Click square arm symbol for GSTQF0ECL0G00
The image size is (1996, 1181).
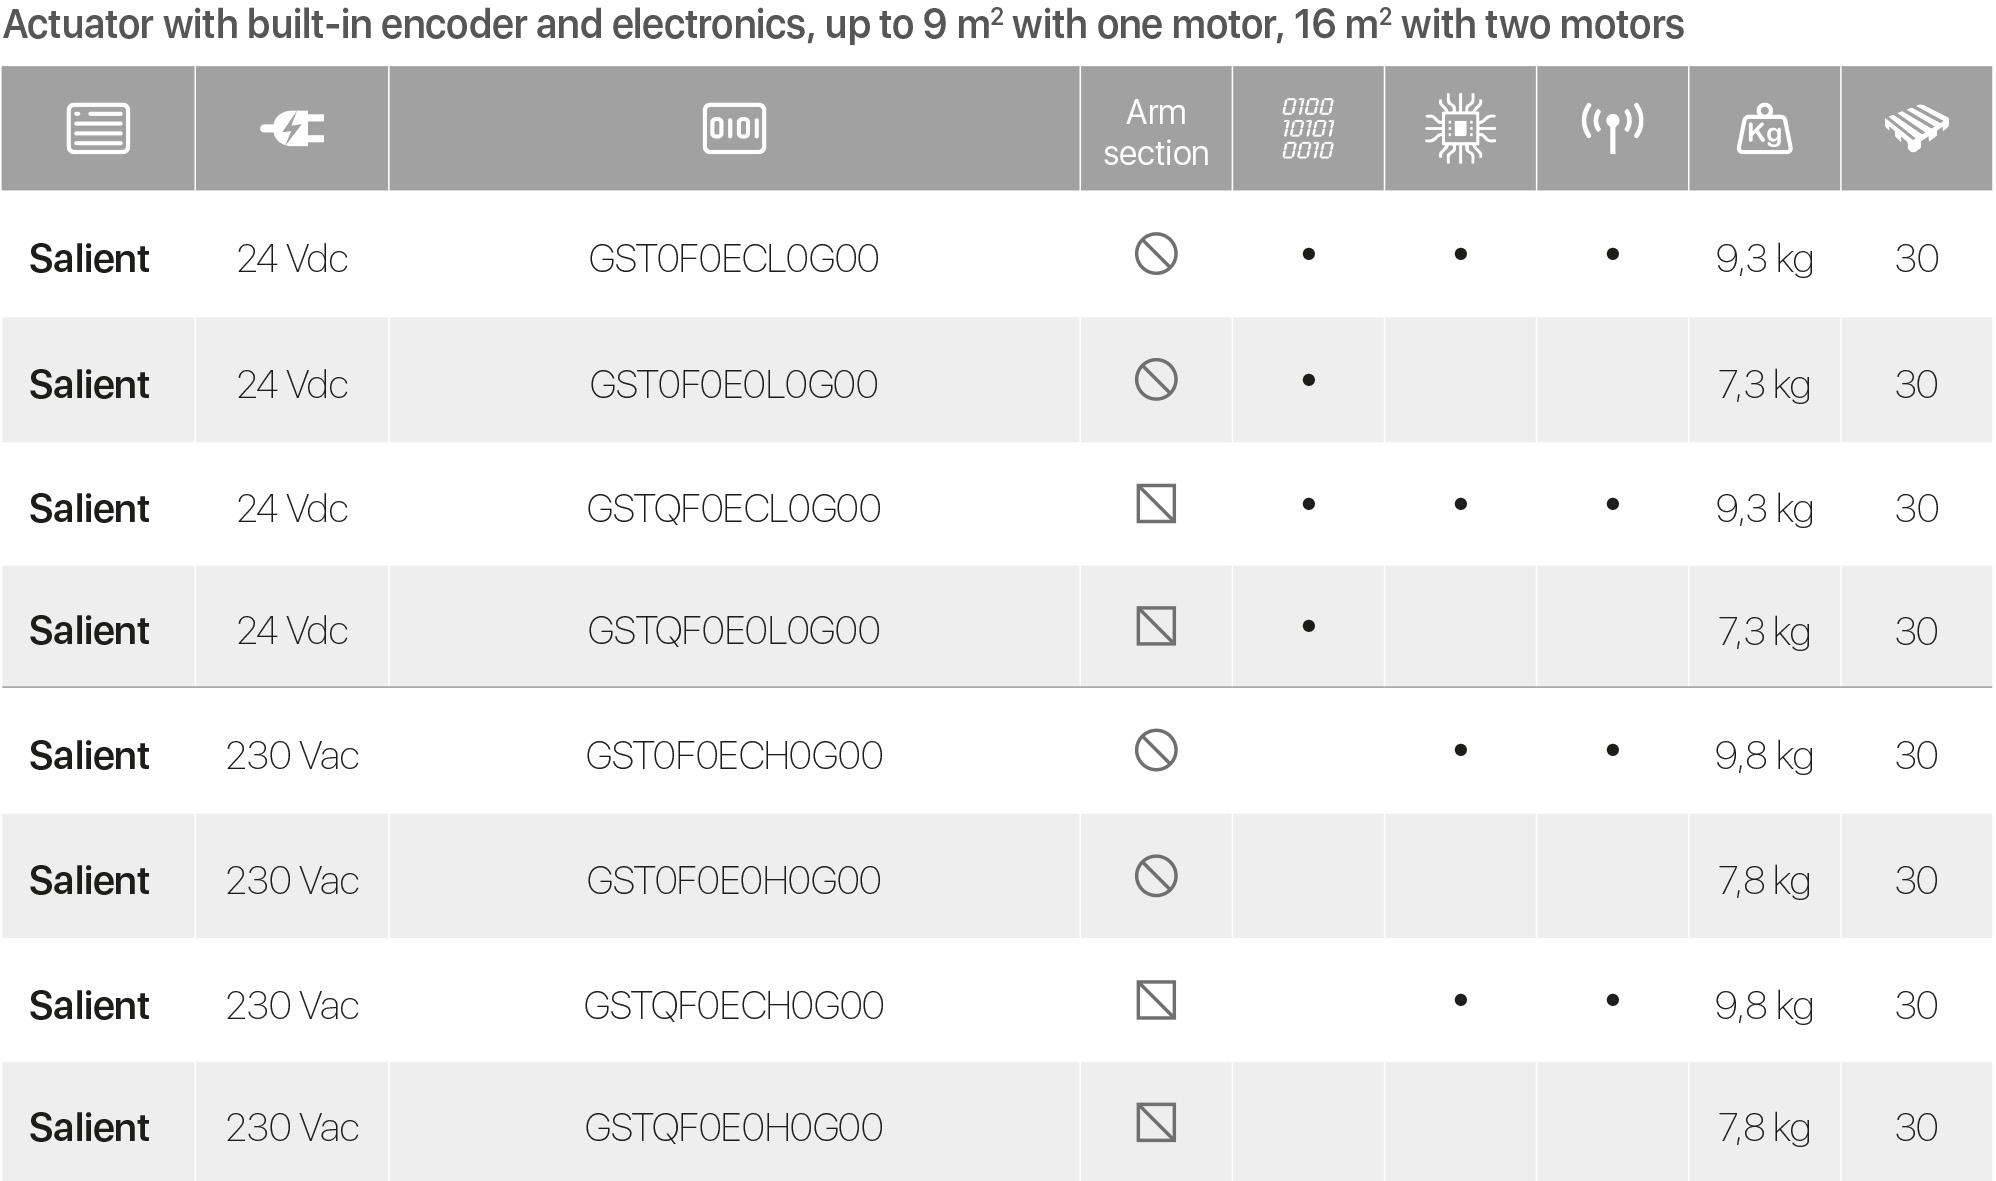(1156, 504)
